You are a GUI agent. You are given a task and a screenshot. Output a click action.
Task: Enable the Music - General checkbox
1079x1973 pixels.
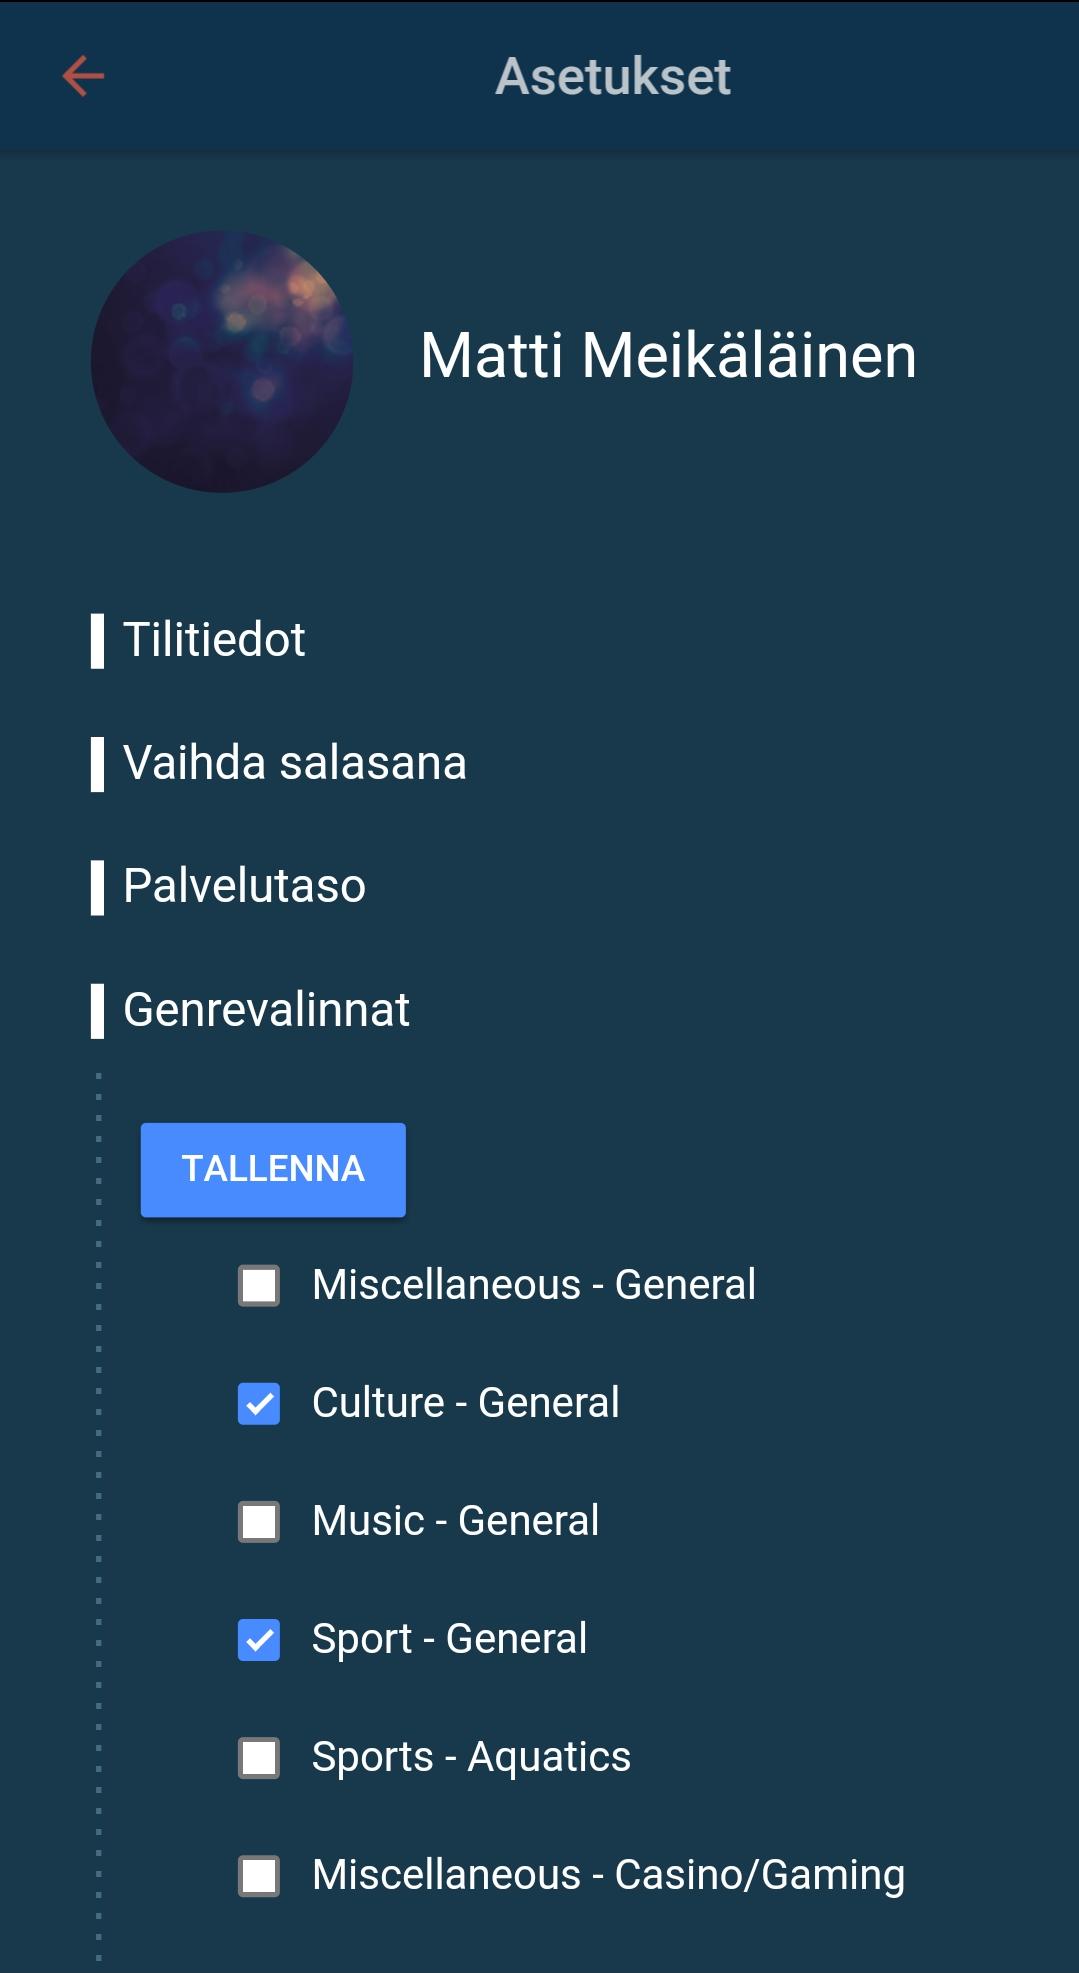(259, 1522)
